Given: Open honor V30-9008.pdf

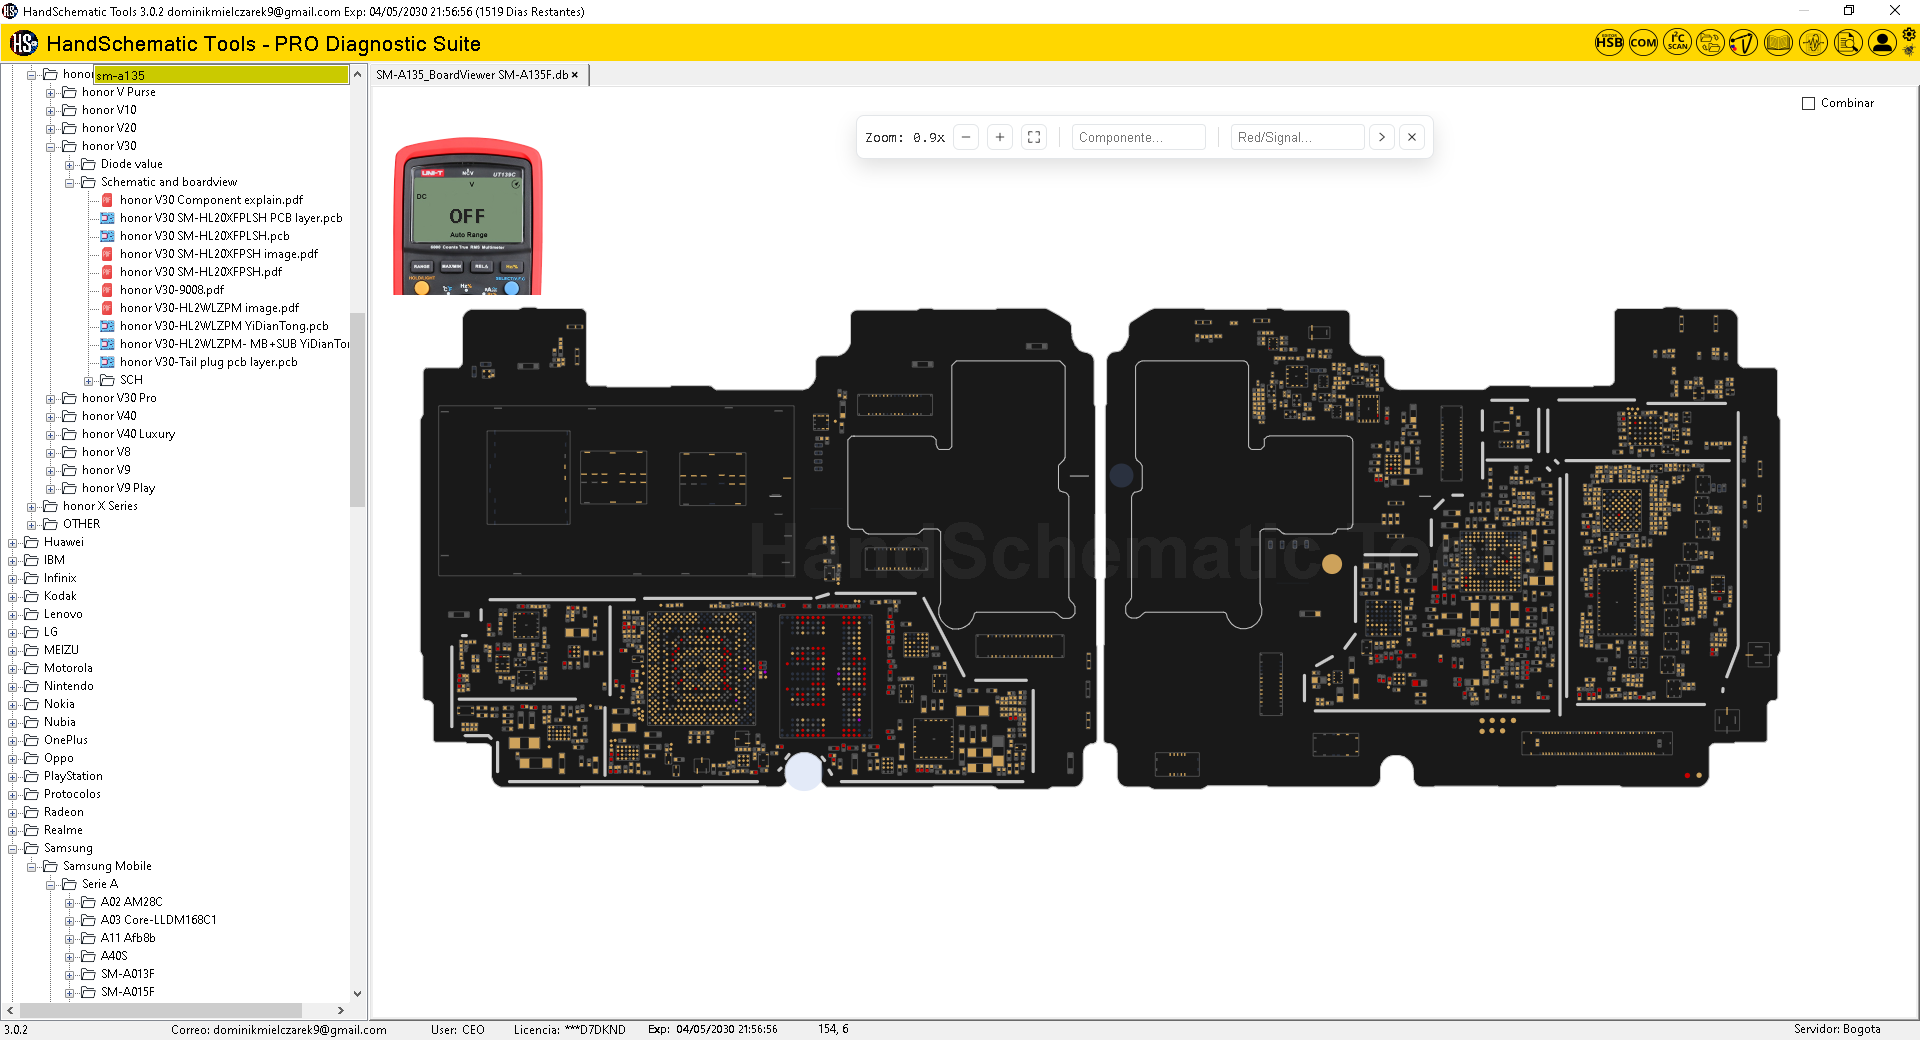Looking at the screenshot, I should click(171, 290).
